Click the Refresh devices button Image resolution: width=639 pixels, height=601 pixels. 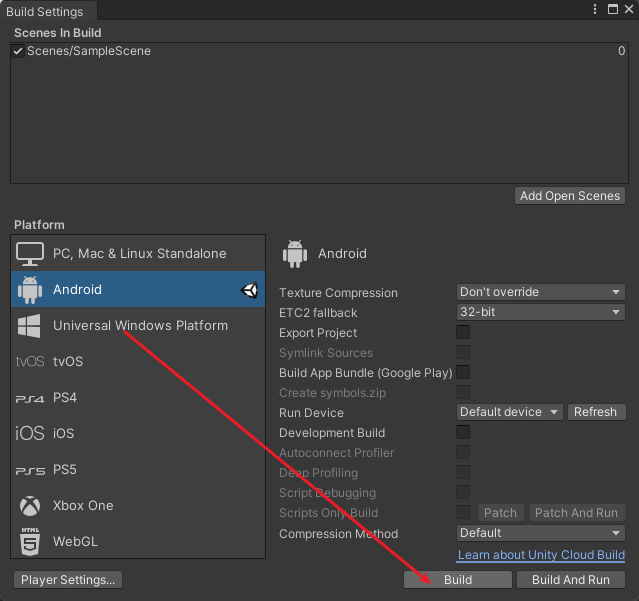(596, 412)
